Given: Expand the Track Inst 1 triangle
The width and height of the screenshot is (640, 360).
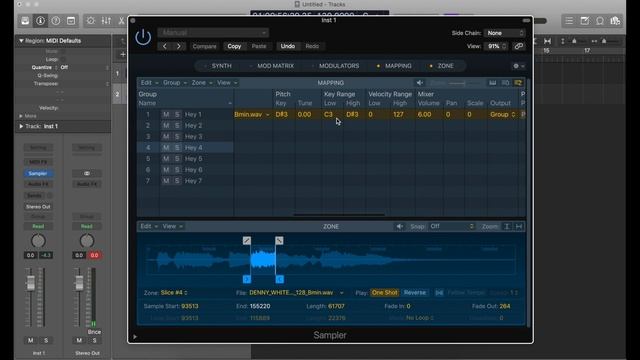Looking at the screenshot, I should 21,127.
